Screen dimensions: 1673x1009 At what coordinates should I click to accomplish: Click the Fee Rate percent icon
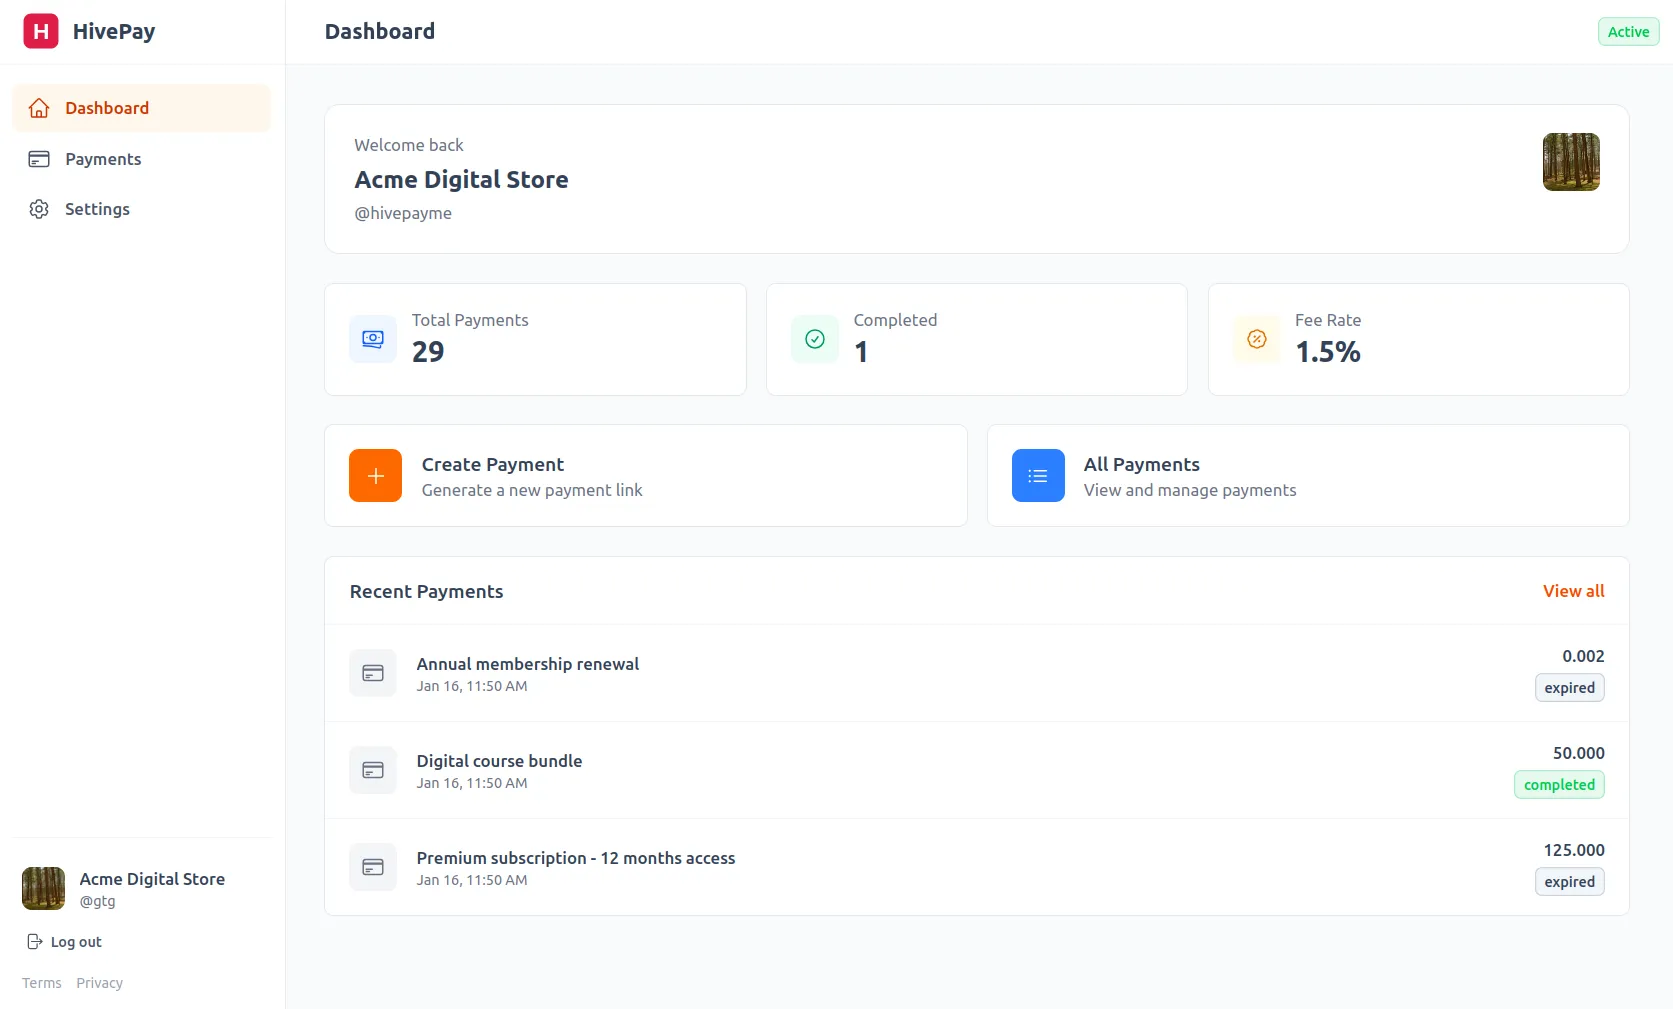point(1256,339)
